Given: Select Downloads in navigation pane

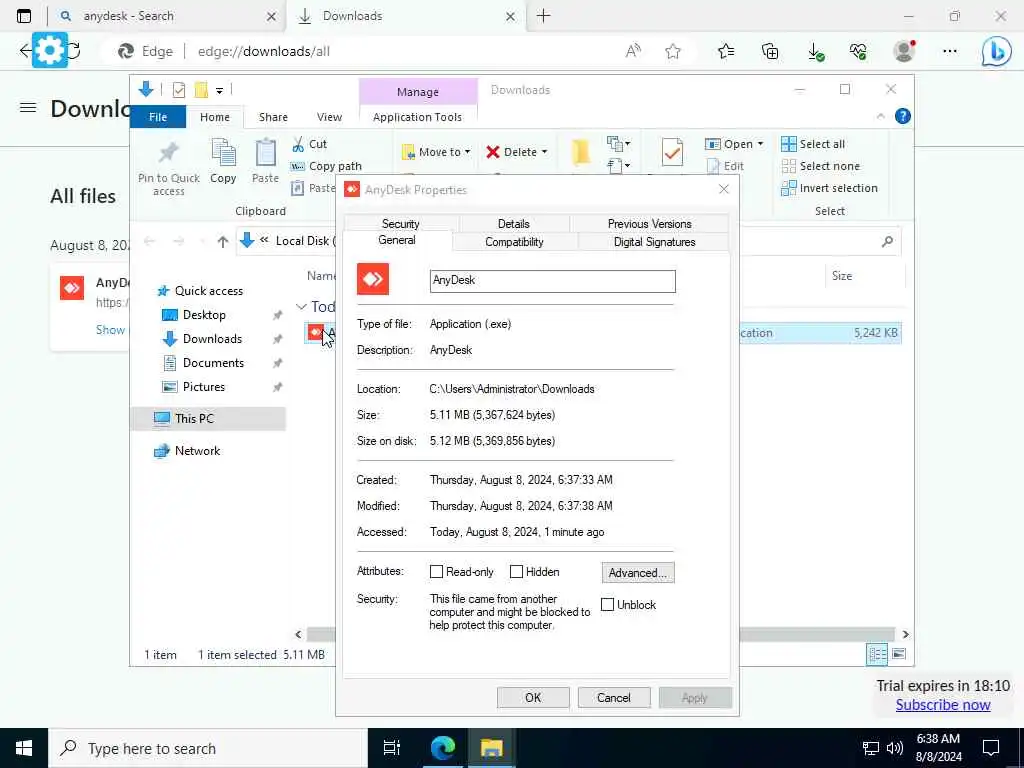Looking at the screenshot, I should click(212, 338).
